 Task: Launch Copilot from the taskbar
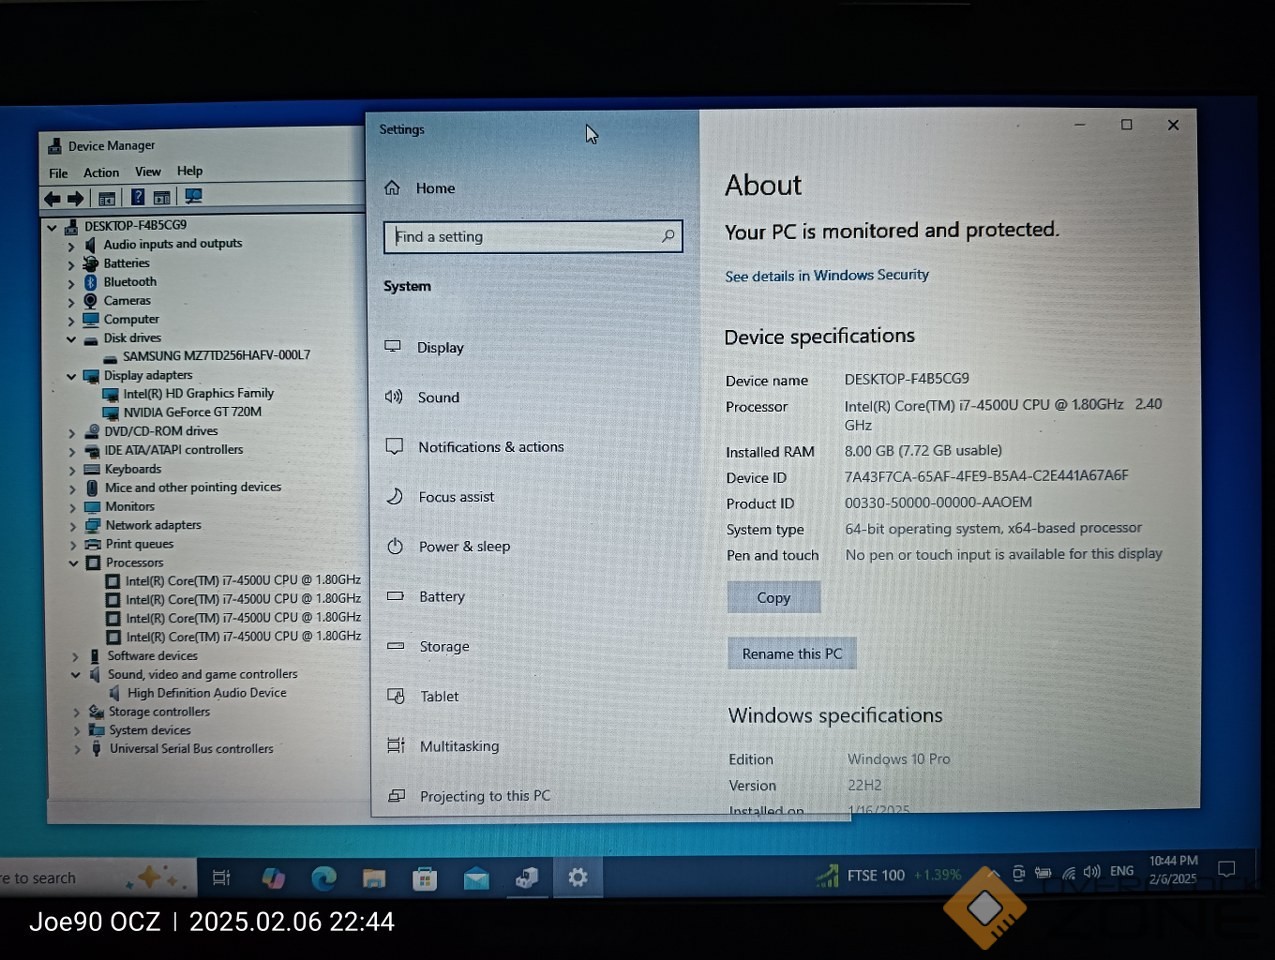[x=273, y=878]
